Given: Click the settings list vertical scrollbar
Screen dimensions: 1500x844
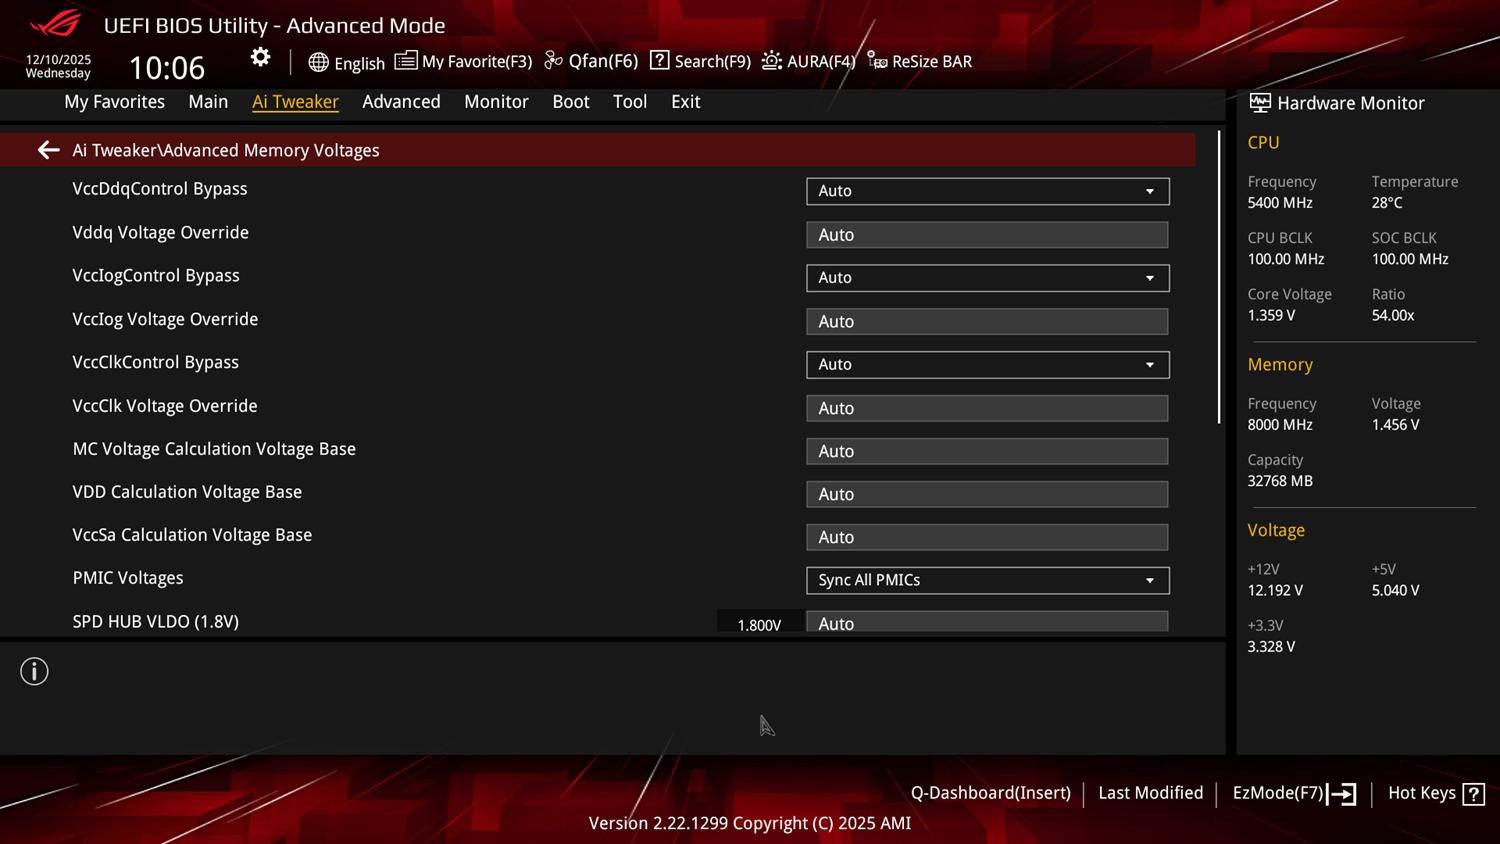Looking at the screenshot, I should 1219,278.
